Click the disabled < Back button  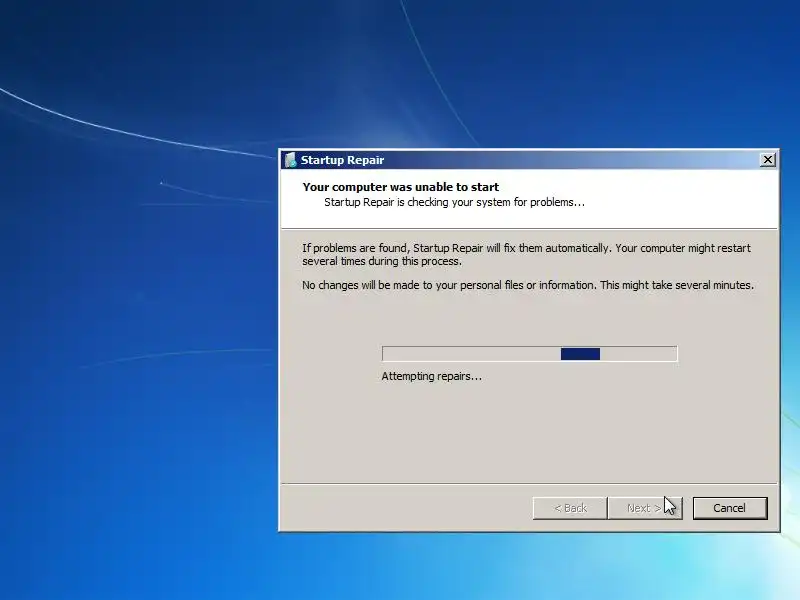570,508
